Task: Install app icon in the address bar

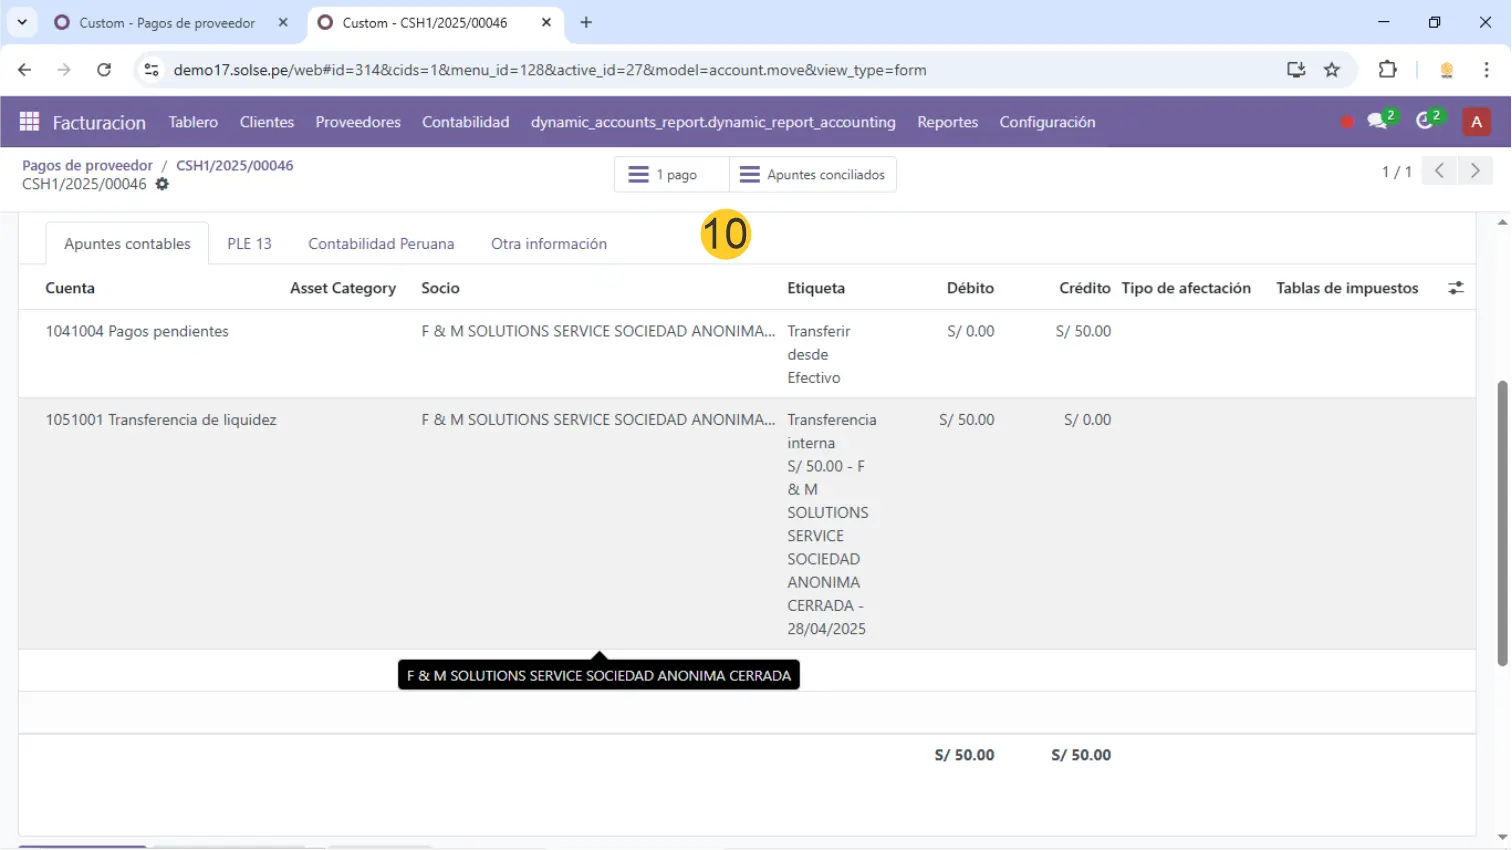Action: (x=1296, y=70)
